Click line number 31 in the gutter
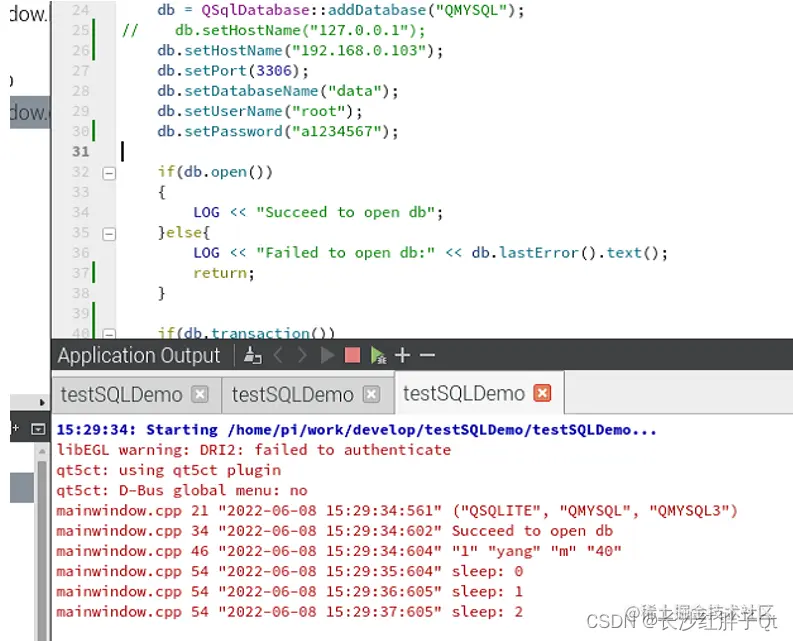Viewport: 793px width, 641px height. point(81,152)
